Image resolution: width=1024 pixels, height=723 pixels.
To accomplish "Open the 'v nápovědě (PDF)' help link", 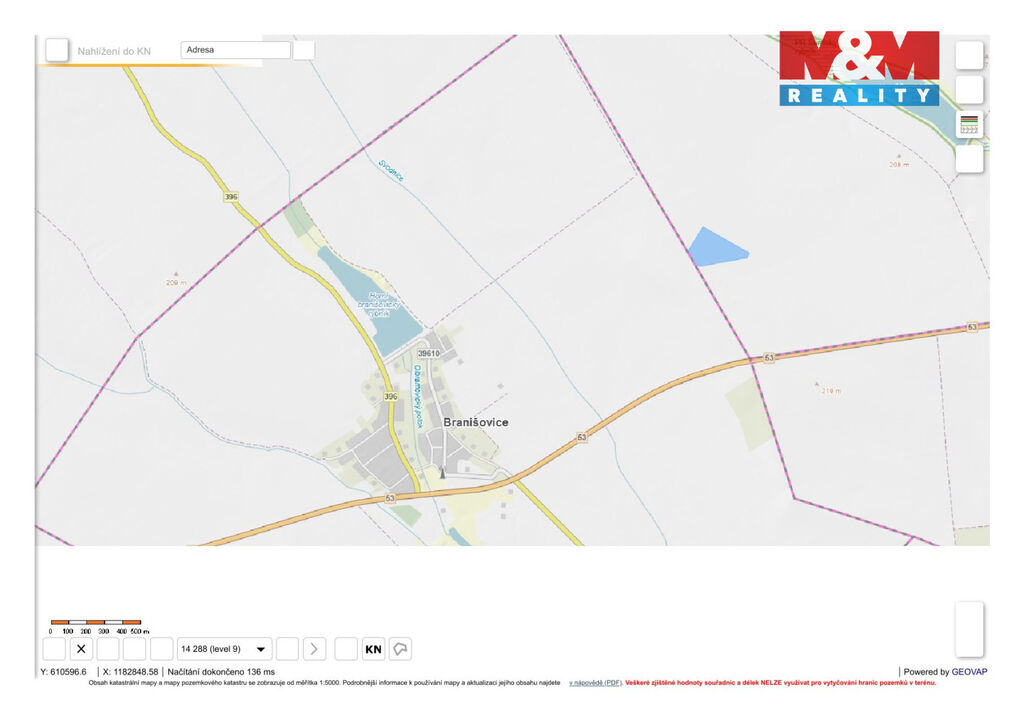I will tap(595, 683).
